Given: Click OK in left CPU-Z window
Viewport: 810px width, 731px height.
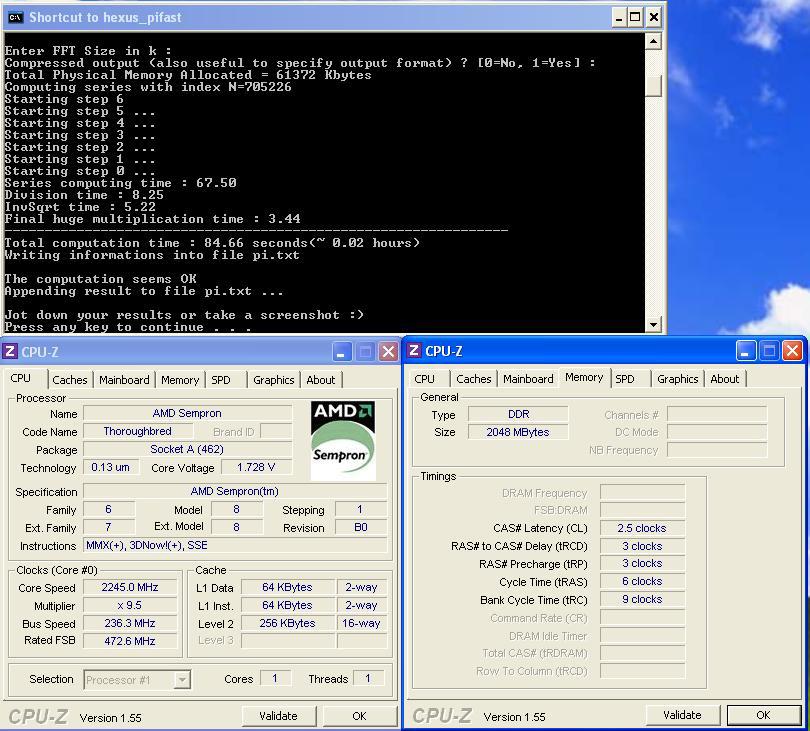Looking at the screenshot, I should (x=360, y=716).
